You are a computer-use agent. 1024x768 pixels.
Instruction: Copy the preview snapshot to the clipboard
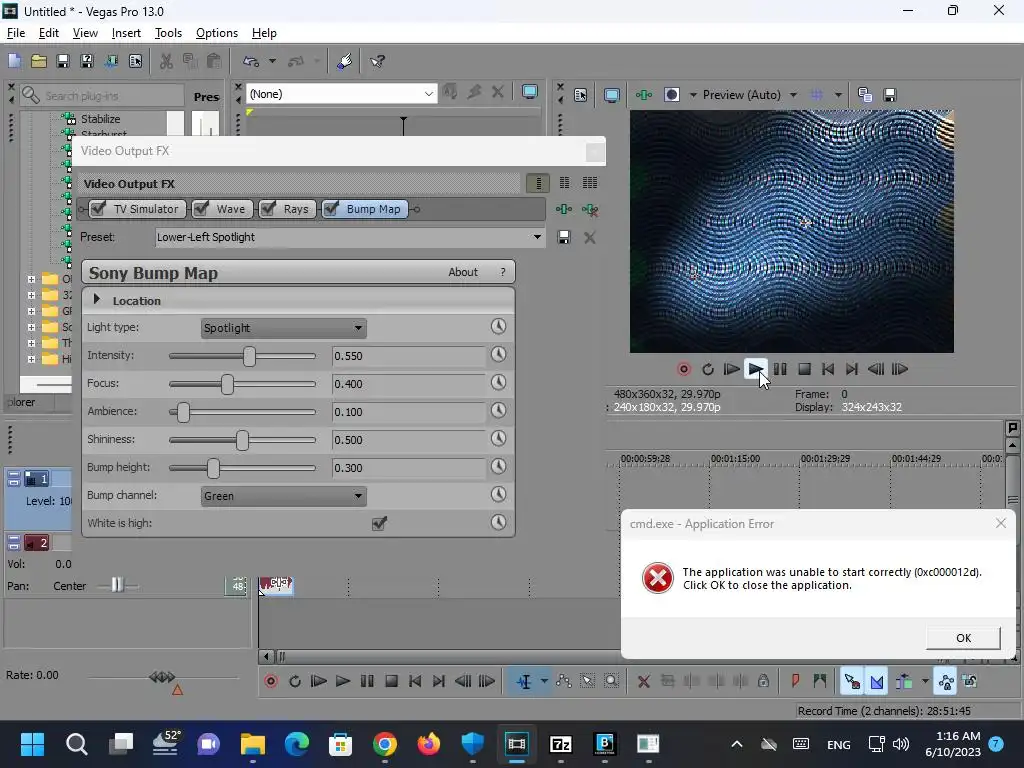(x=865, y=95)
